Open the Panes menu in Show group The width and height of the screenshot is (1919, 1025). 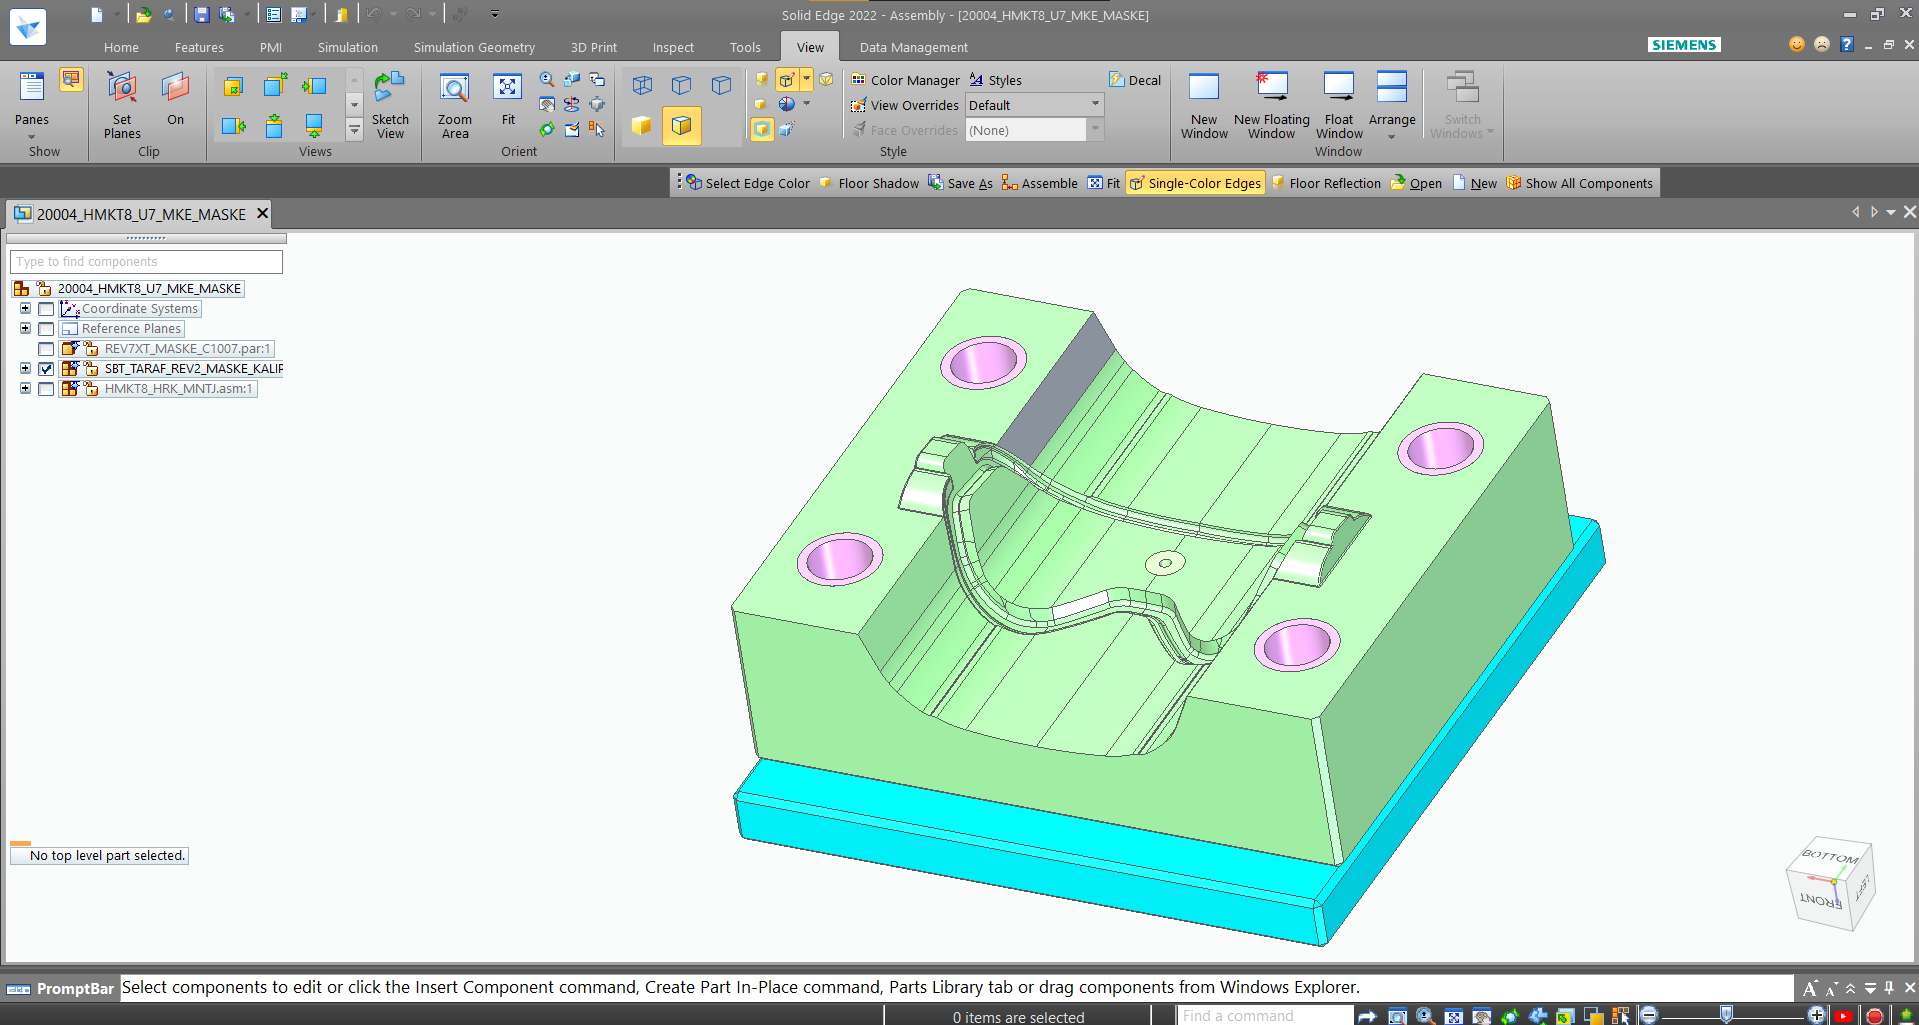[31, 105]
